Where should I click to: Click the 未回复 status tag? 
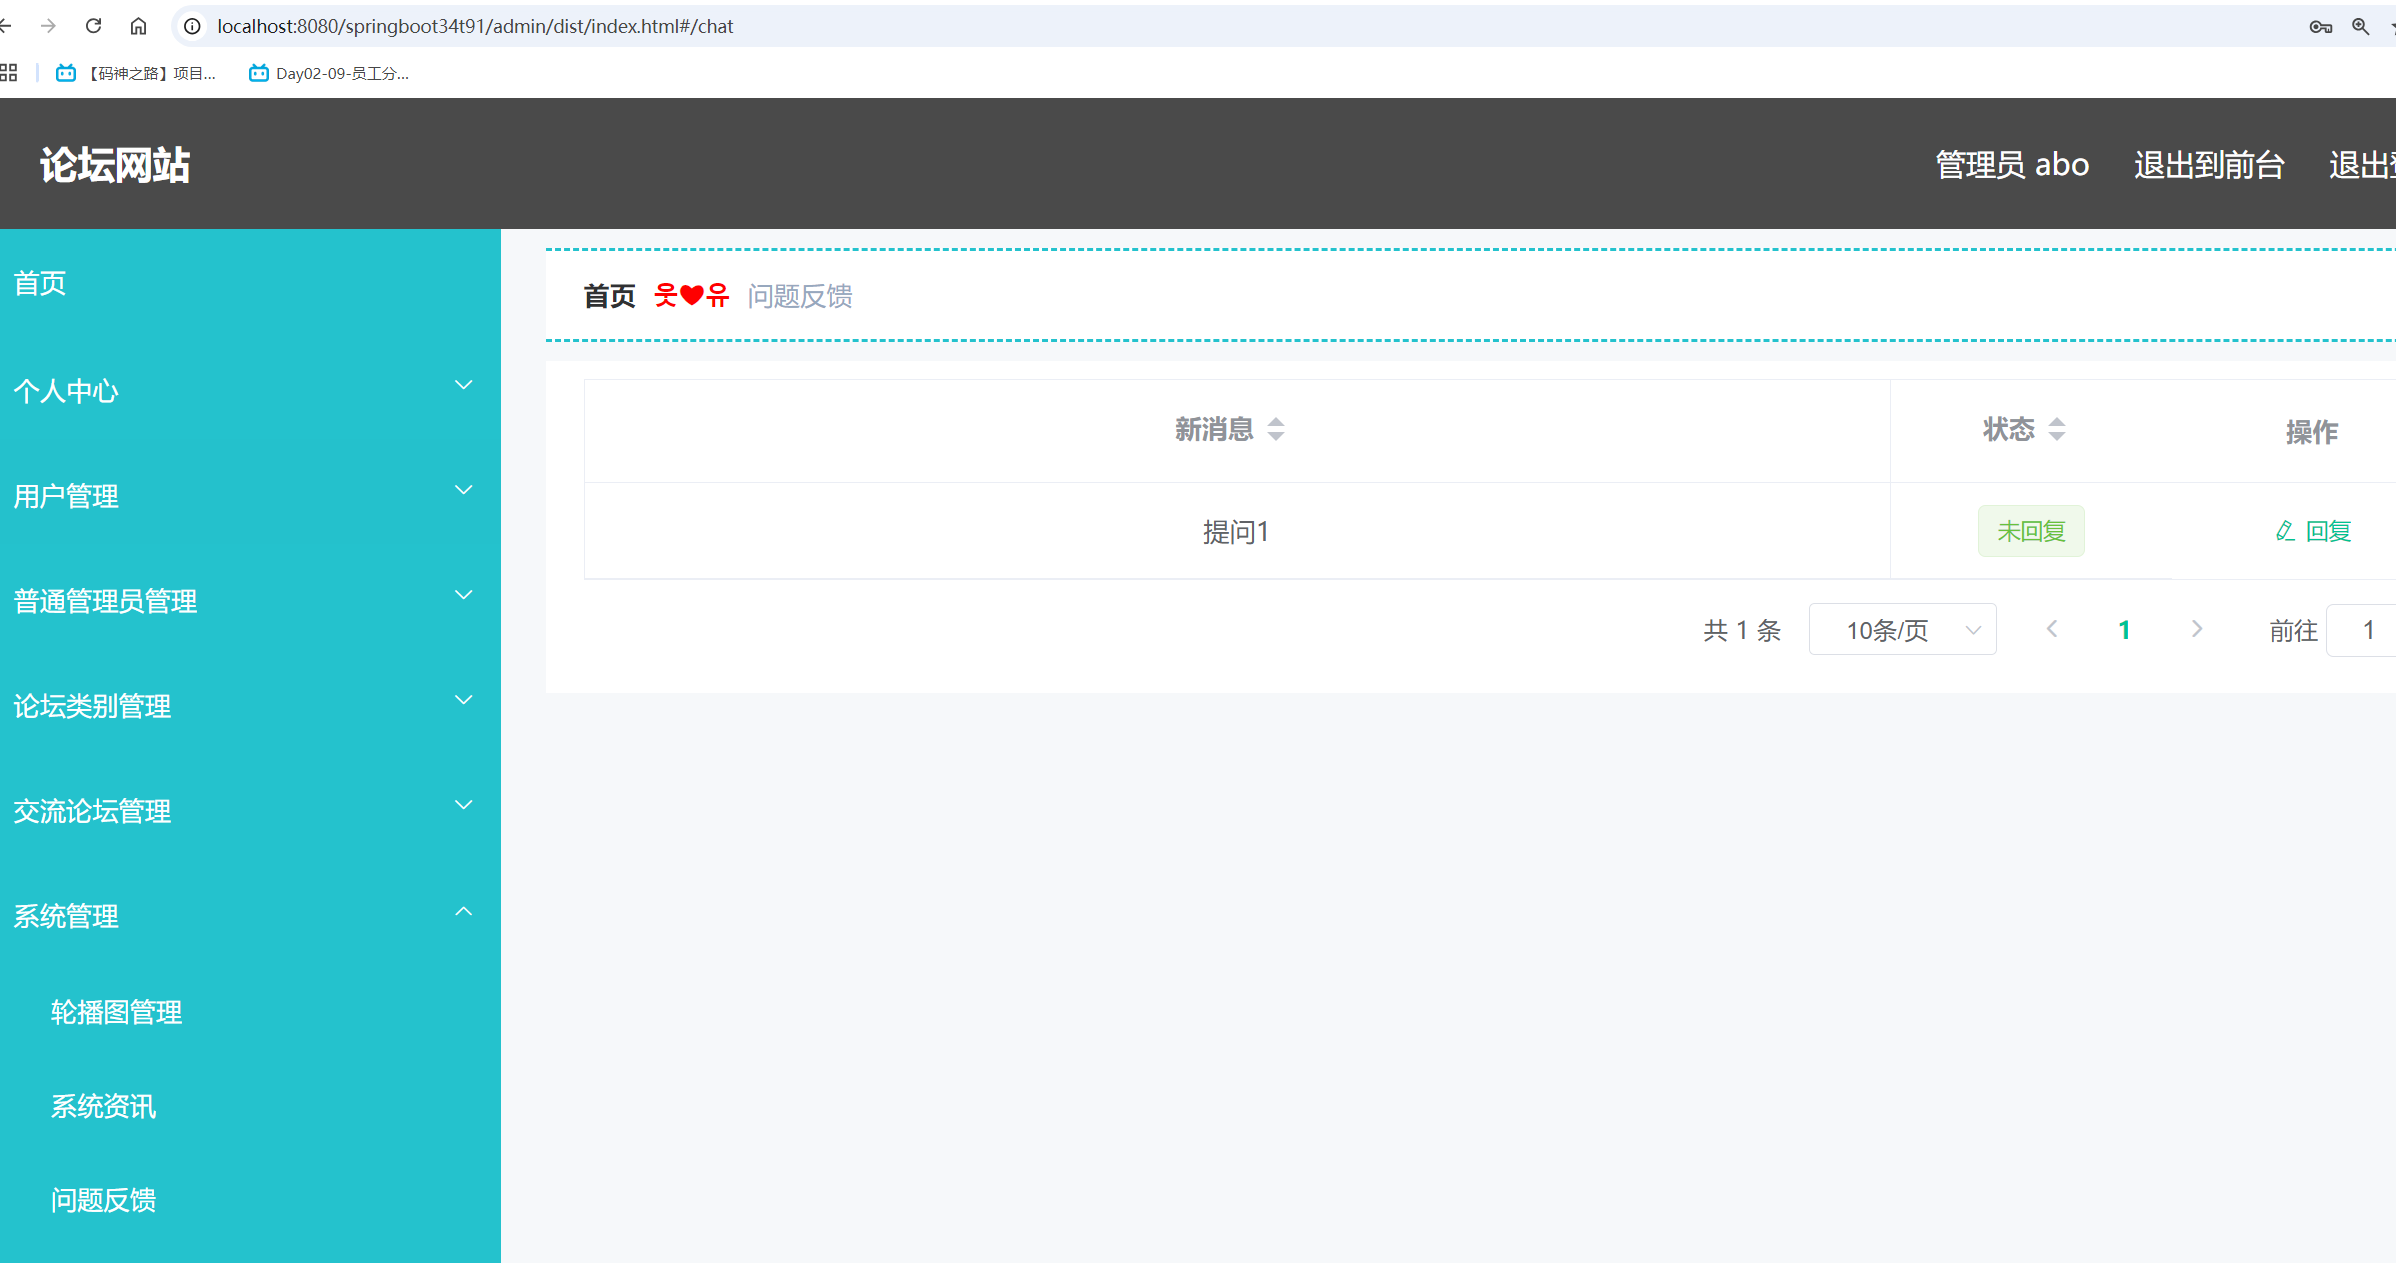tap(2030, 531)
